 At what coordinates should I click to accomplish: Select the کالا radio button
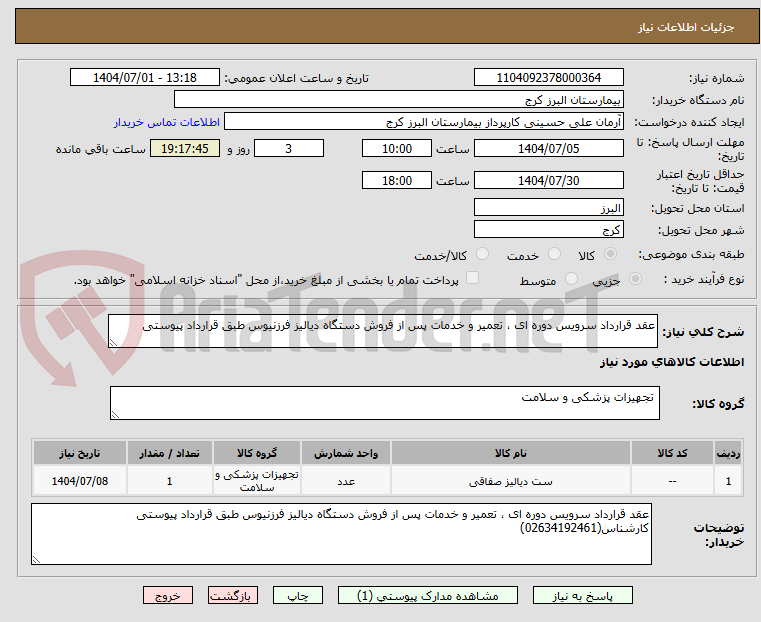610,254
